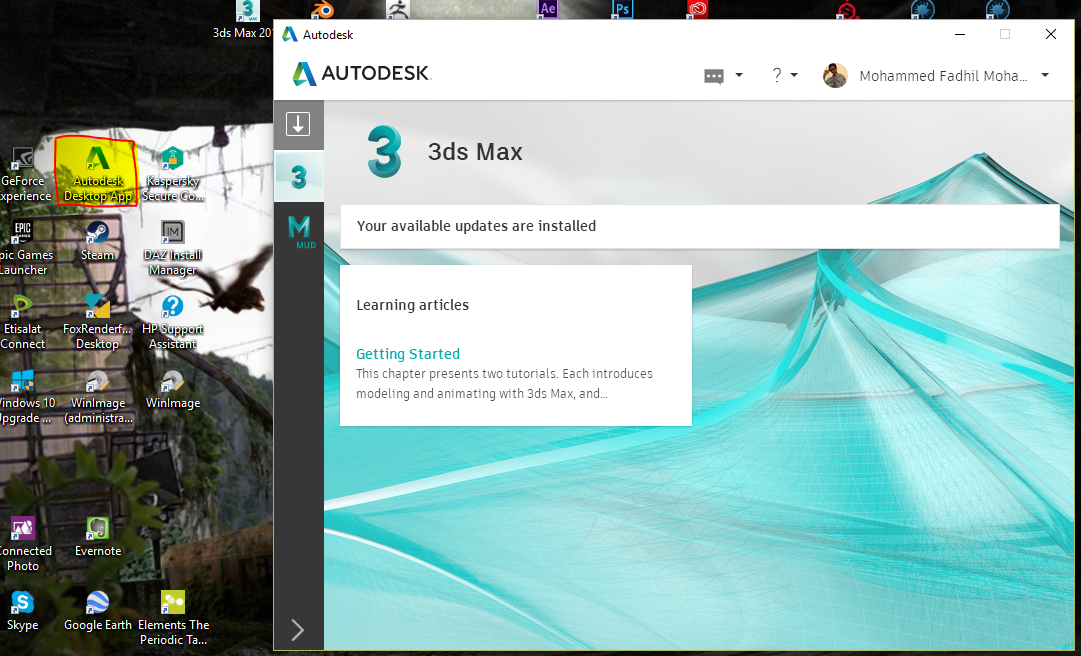Launch the Autodesk Desktop App shortcut
Viewport: 1081px width, 656px height.
click(97, 170)
